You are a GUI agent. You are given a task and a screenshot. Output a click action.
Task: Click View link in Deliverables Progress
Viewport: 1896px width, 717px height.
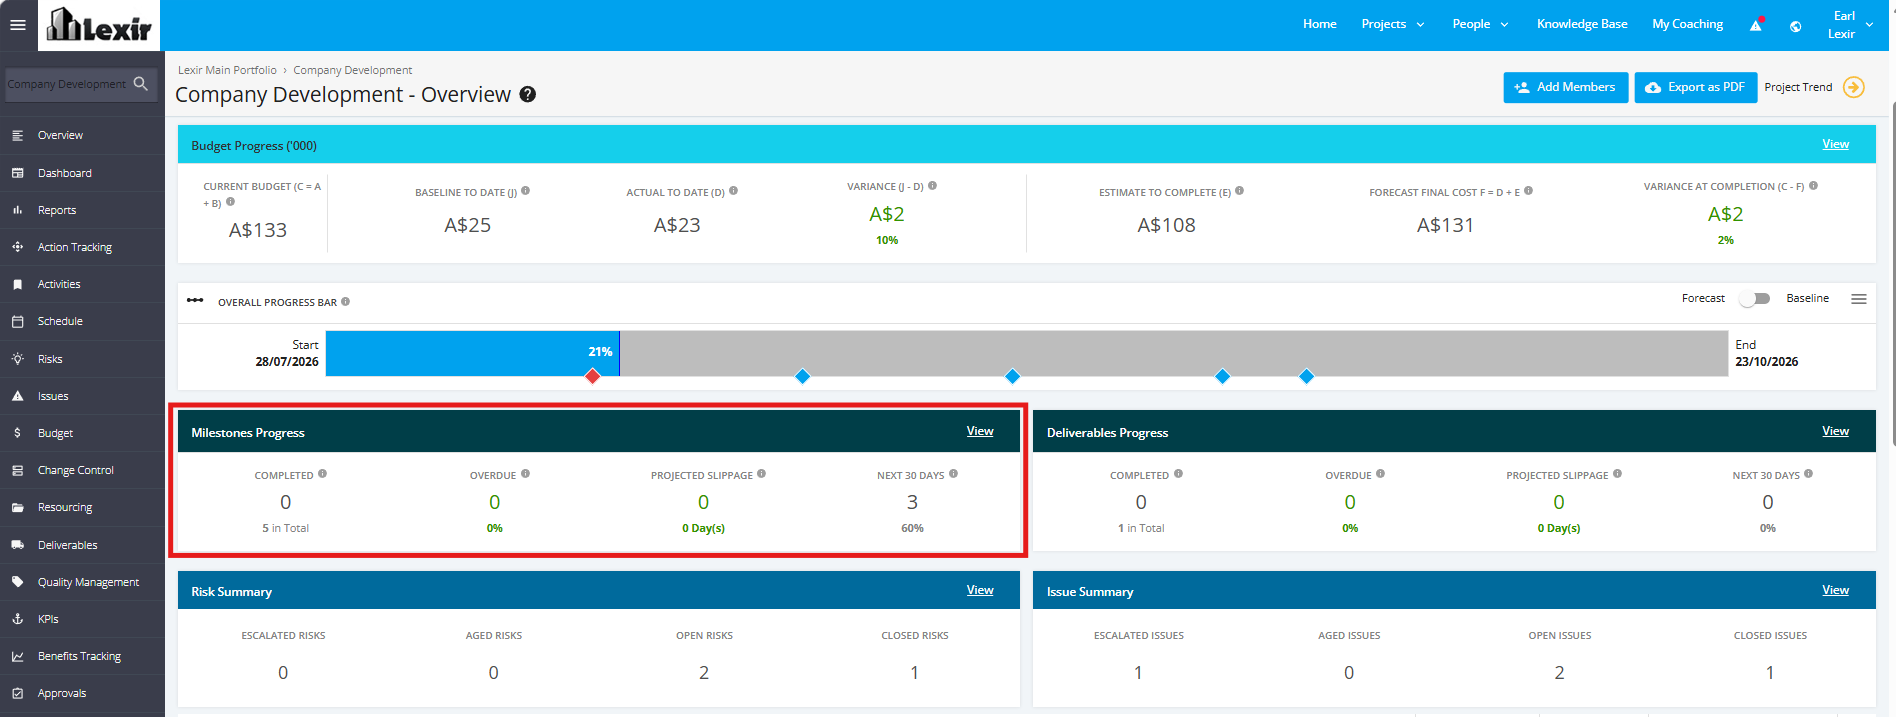tap(1835, 431)
